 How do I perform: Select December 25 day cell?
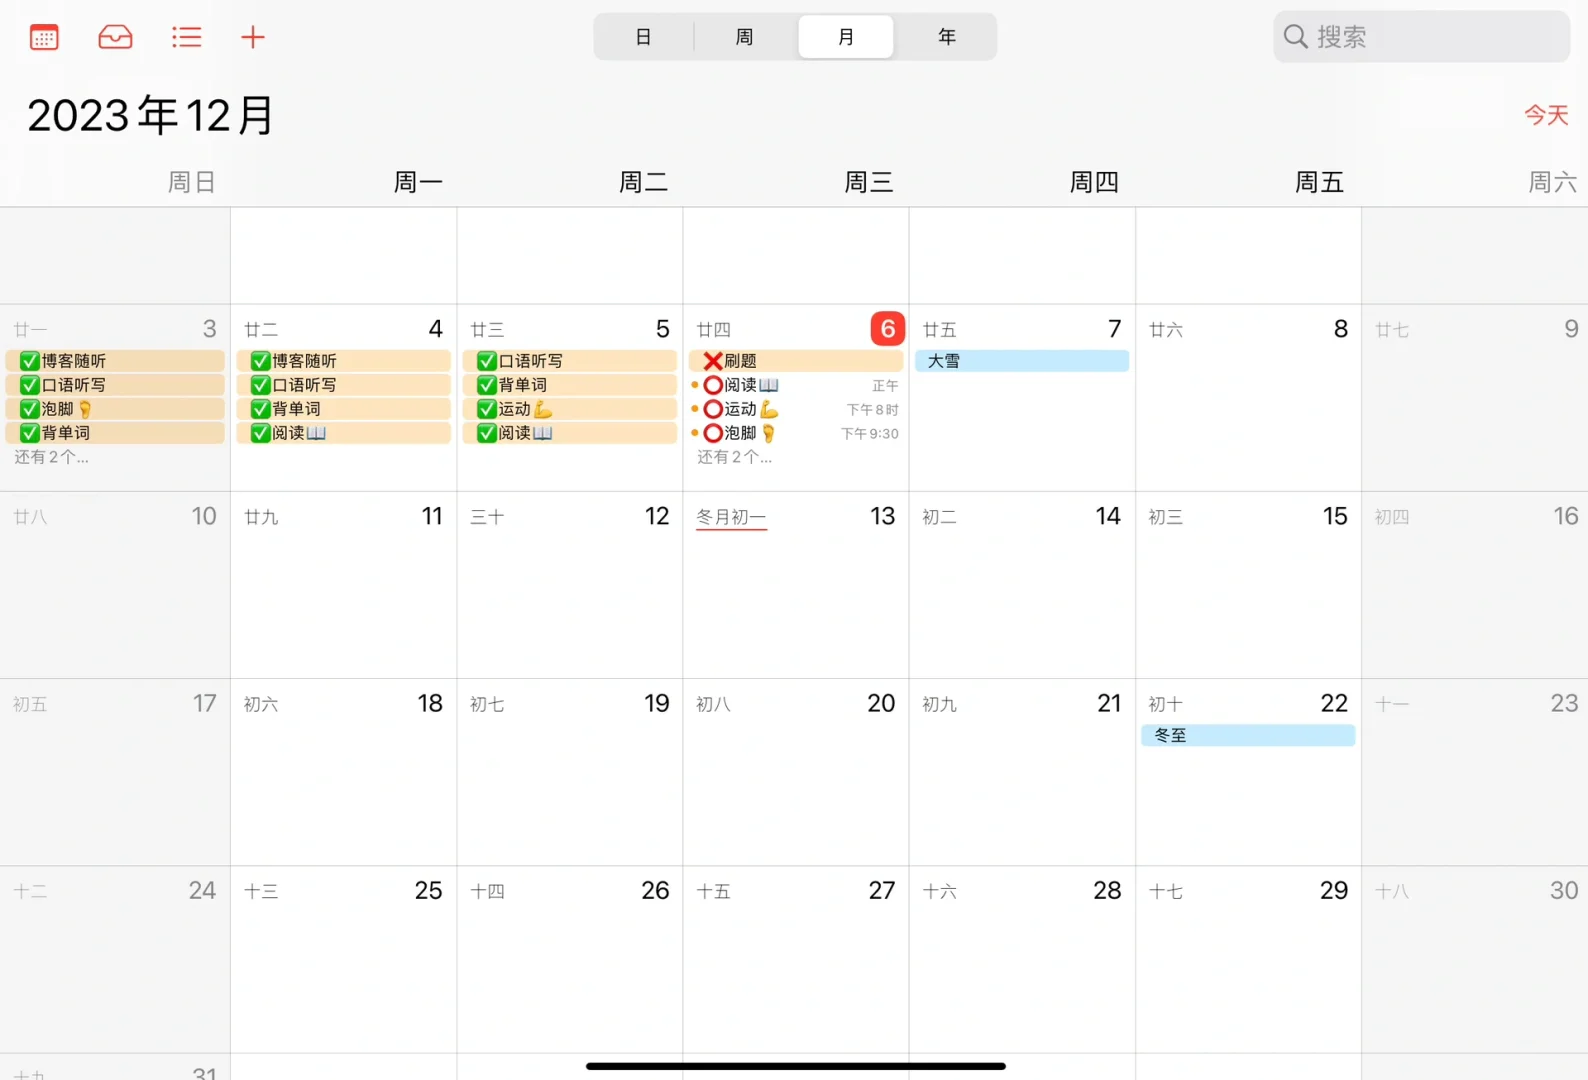pyautogui.click(x=344, y=959)
